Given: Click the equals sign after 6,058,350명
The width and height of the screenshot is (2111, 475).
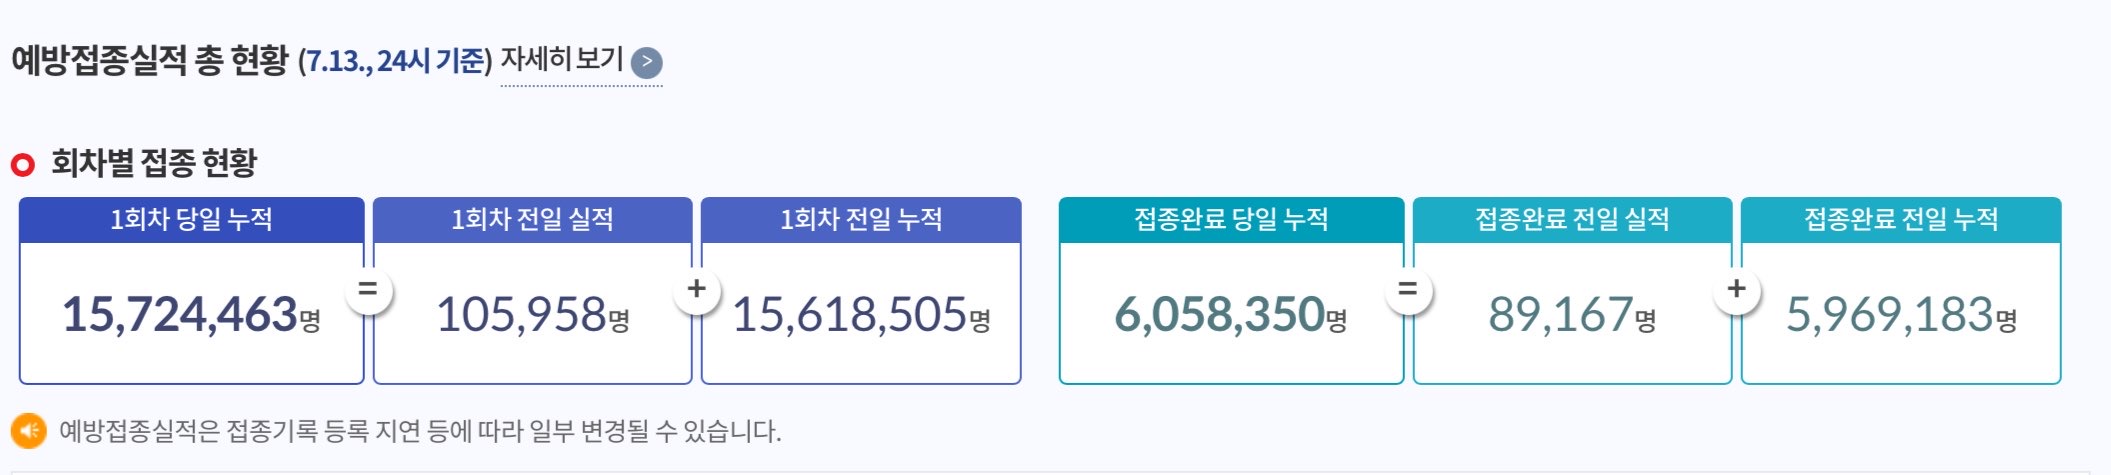Looking at the screenshot, I should [x=1408, y=290].
